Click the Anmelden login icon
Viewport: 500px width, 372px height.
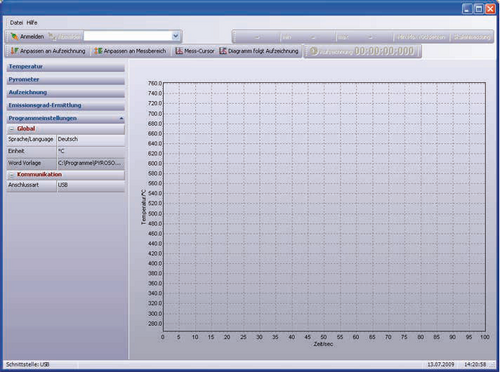[x=14, y=36]
